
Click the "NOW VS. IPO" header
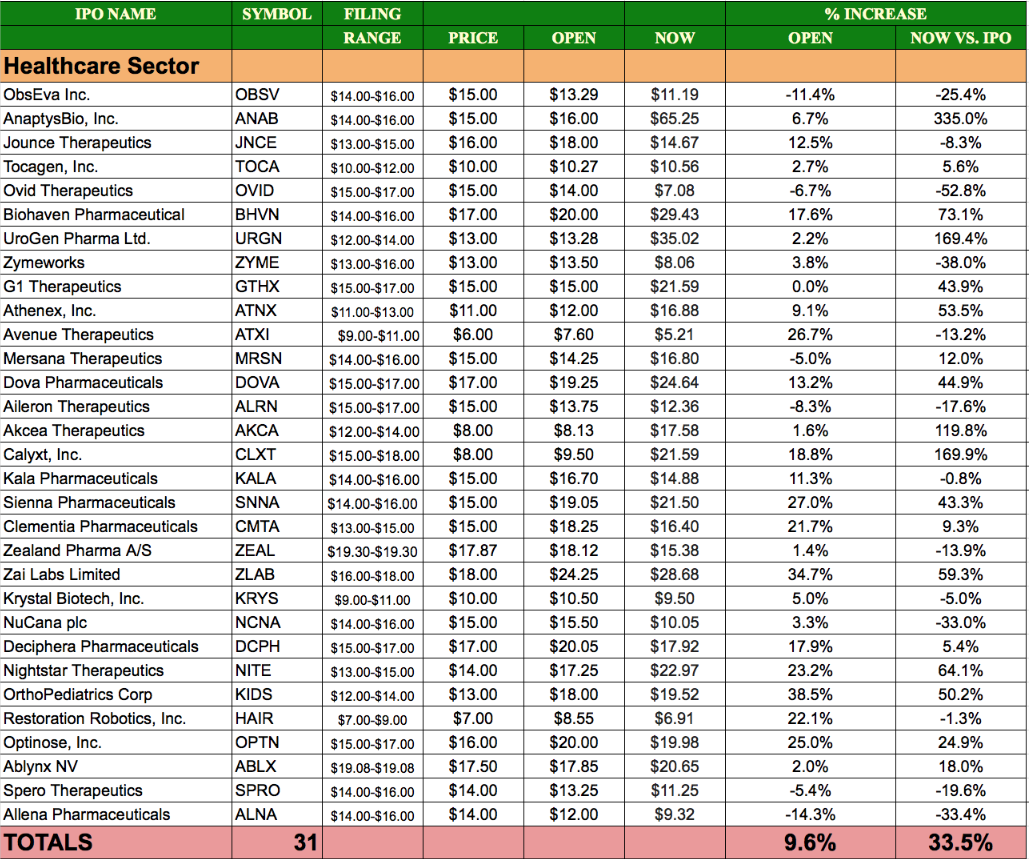[x=960, y=38]
